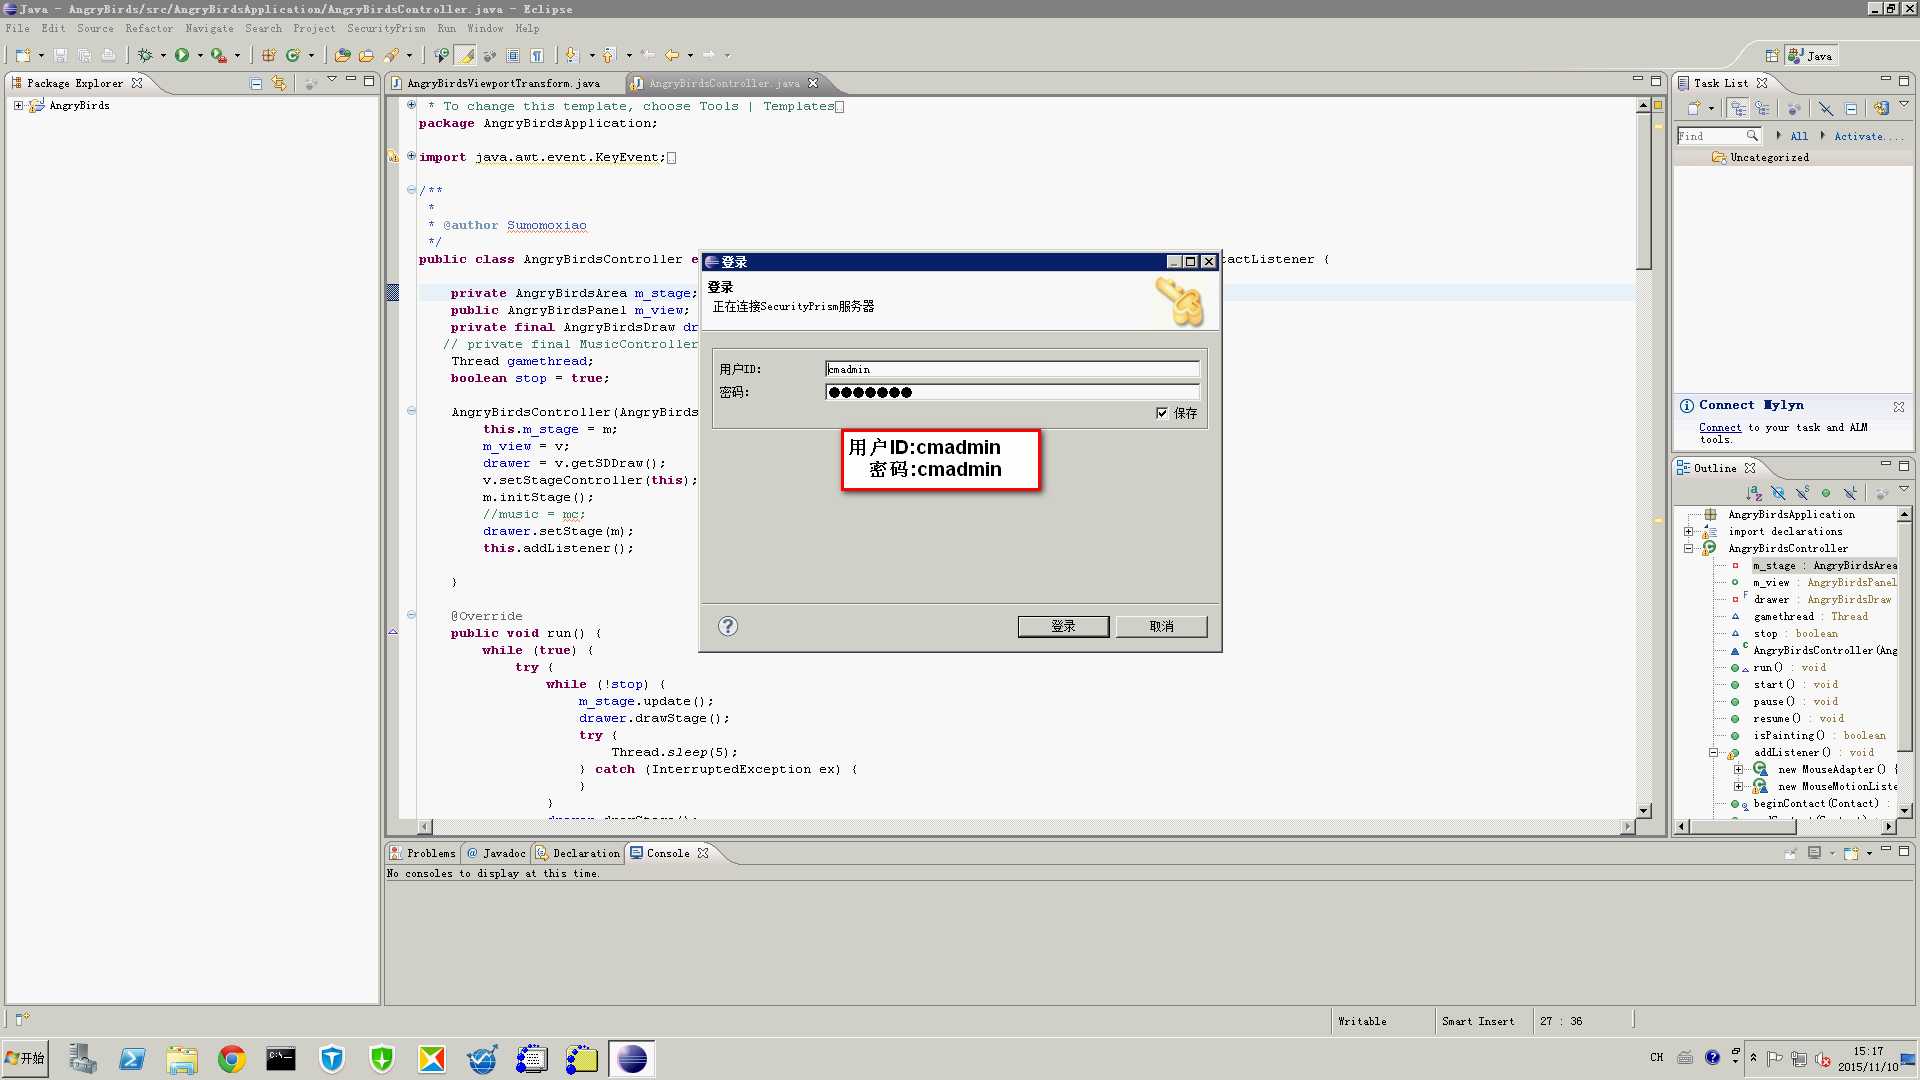The image size is (1920, 1080).
Task: Toggle Sort alphabetically in Outline
Action: tap(1754, 493)
